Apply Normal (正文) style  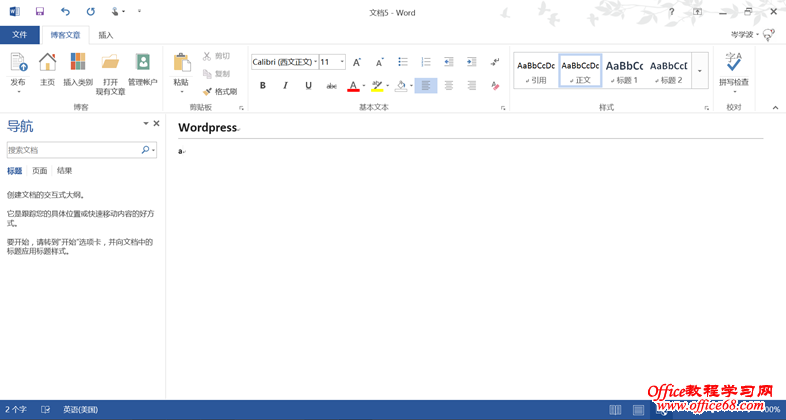click(x=580, y=71)
